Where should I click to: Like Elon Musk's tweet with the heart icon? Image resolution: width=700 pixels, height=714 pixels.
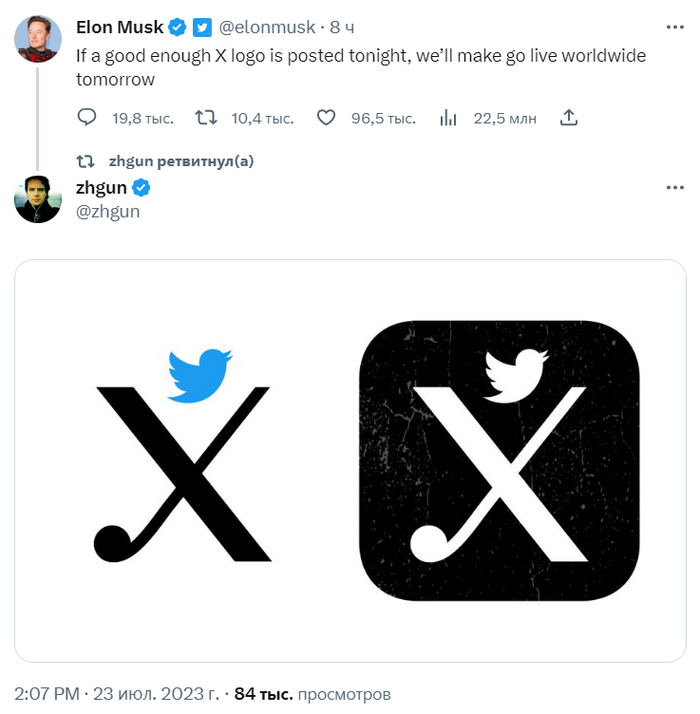pyautogui.click(x=326, y=118)
